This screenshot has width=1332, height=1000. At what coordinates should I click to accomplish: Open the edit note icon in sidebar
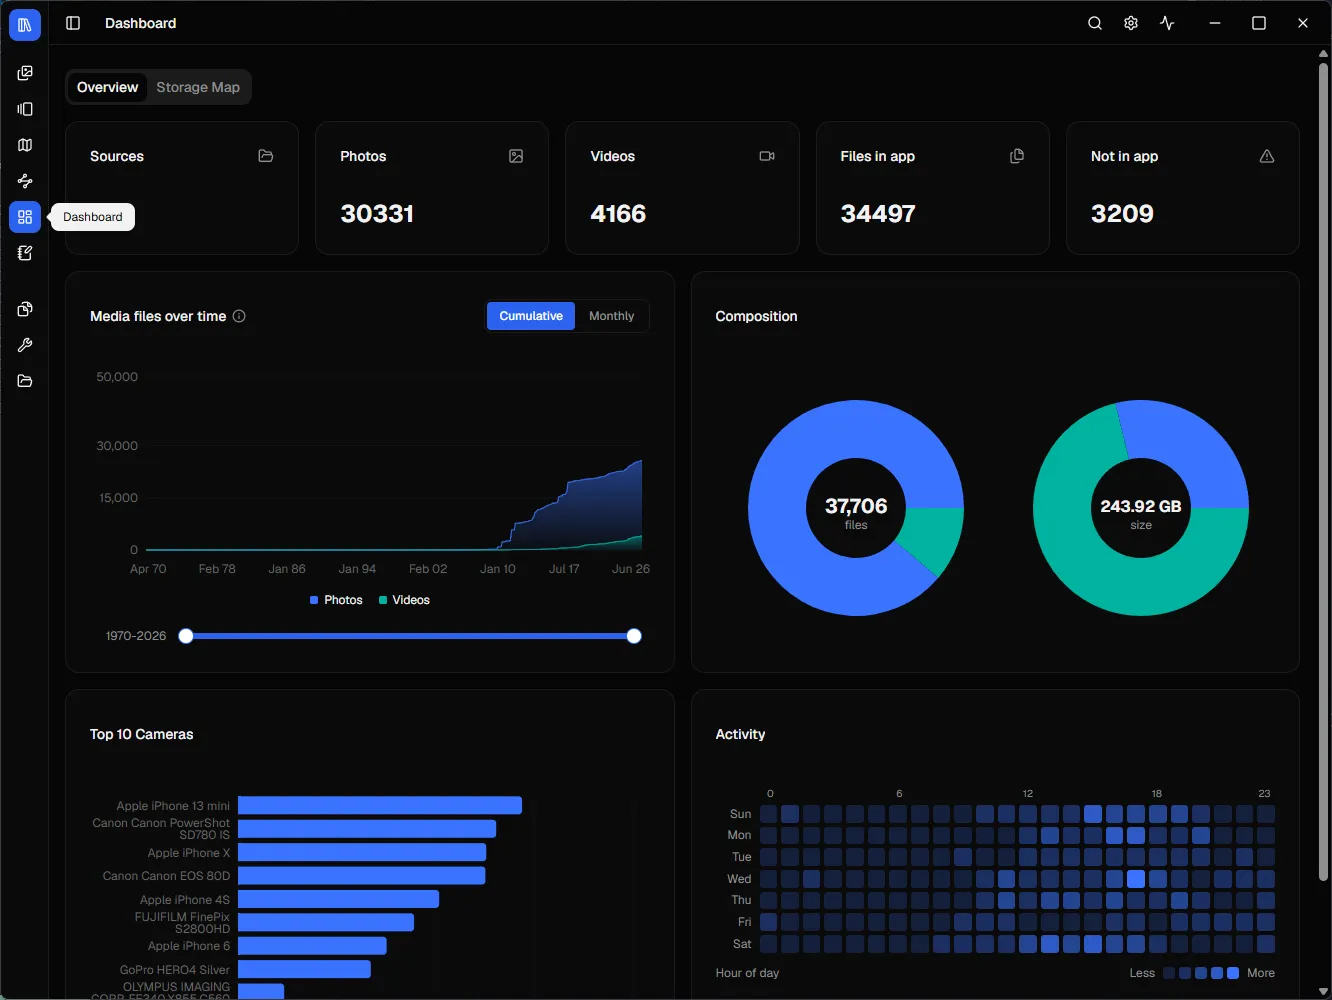pos(25,253)
